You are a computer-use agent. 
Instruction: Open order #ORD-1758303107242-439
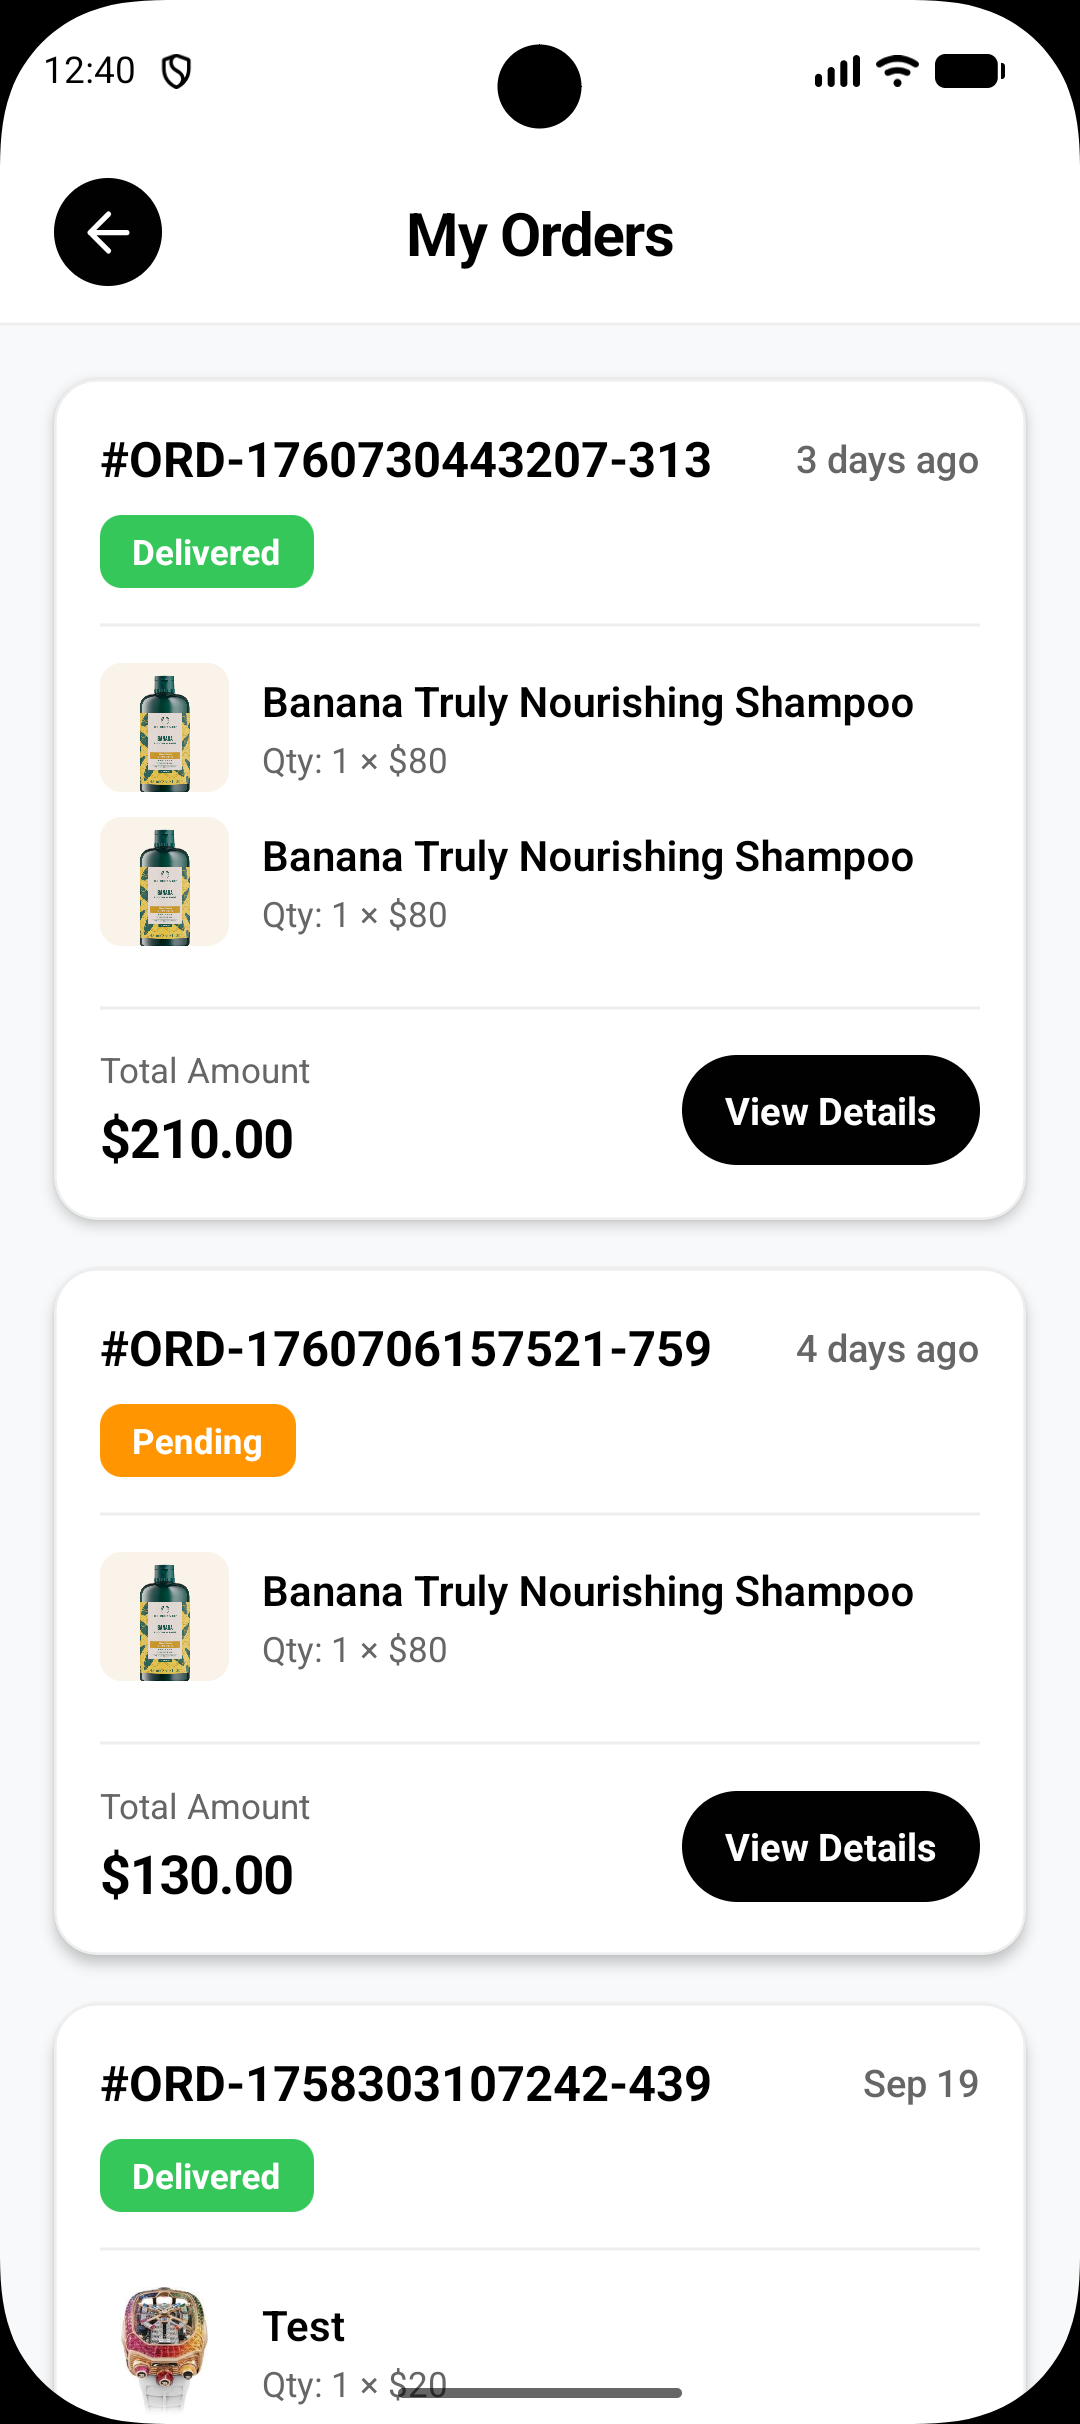coord(406,2085)
